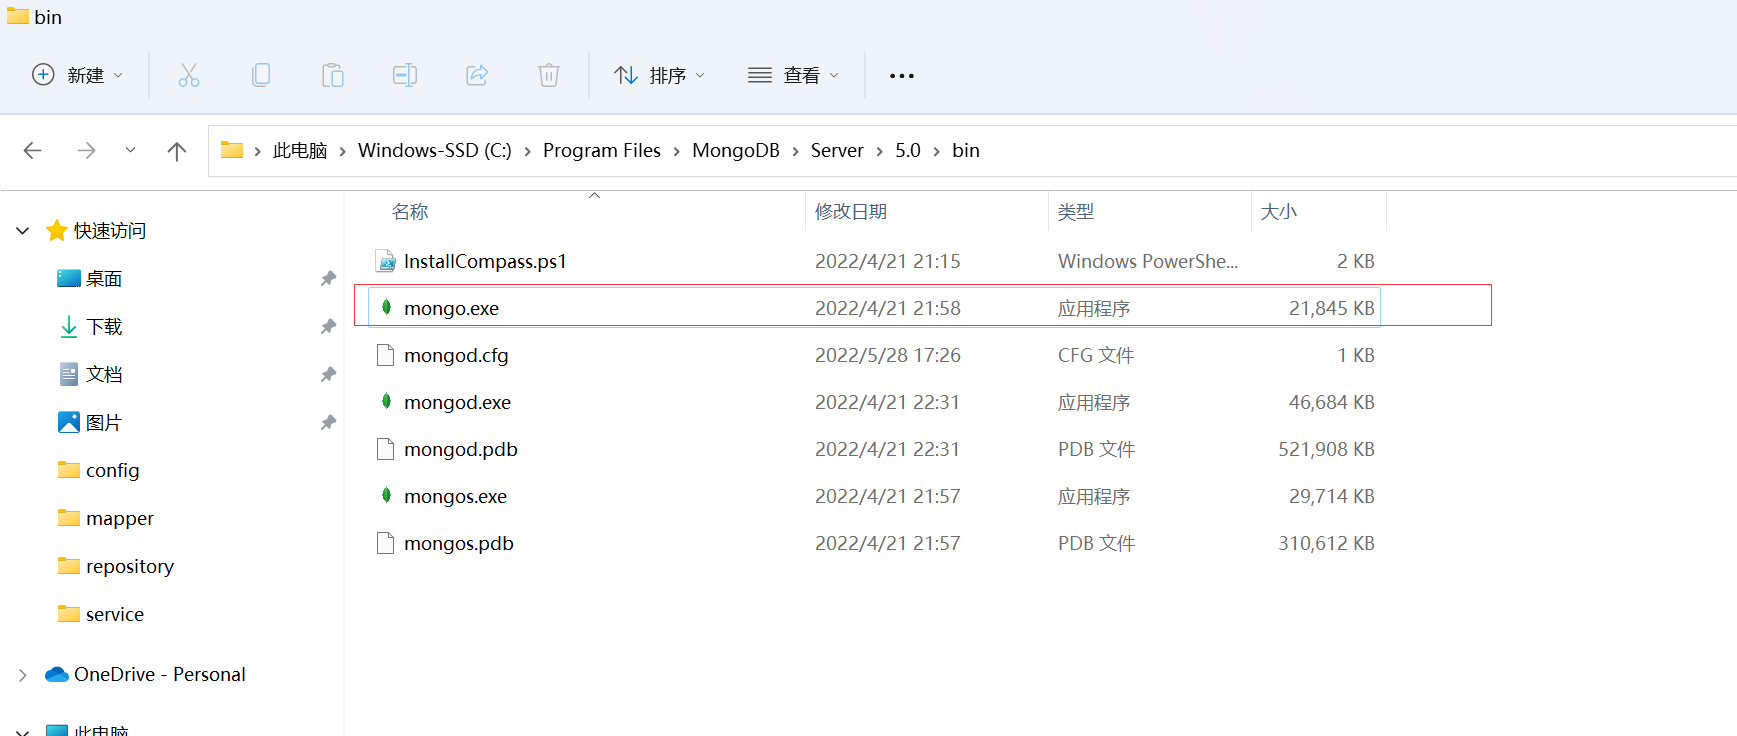Select the InstallCompass.ps1 file name

pyautogui.click(x=485, y=261)
